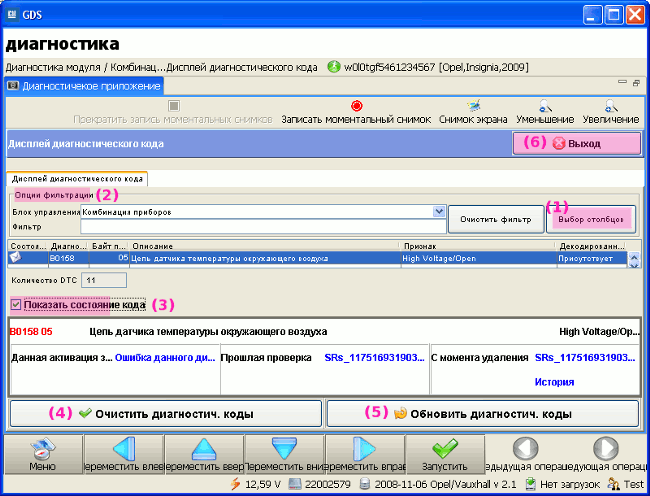Click the Декодированн... column header
The width and height of the screenshot is (650, 496).
(591, 246)
